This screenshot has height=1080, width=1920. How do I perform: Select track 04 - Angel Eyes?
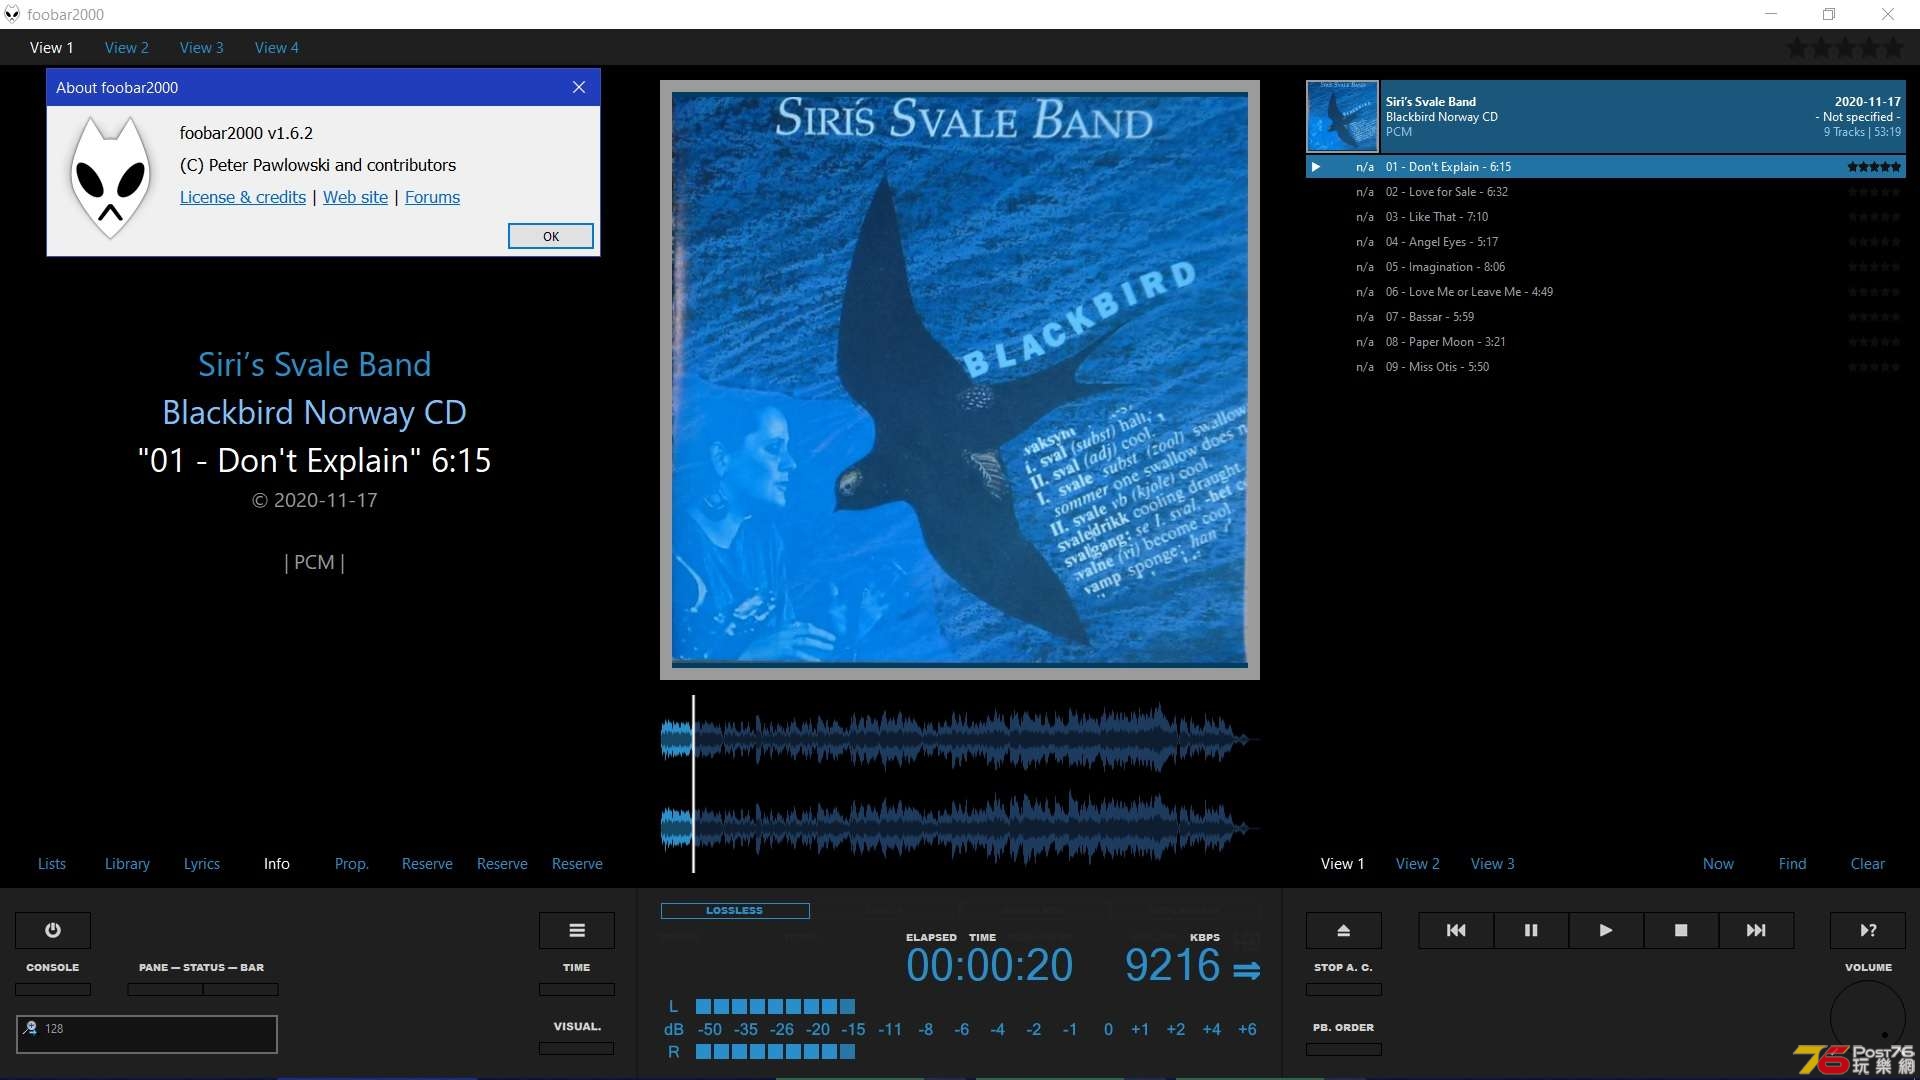point(1606,242)
